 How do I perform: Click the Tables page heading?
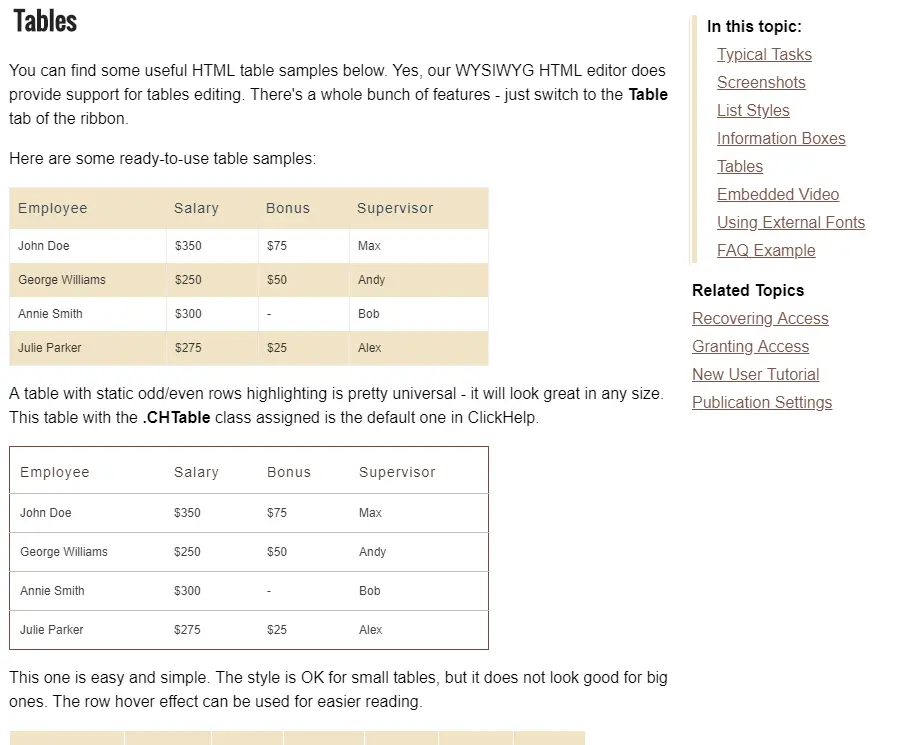[x=45, y=20]
